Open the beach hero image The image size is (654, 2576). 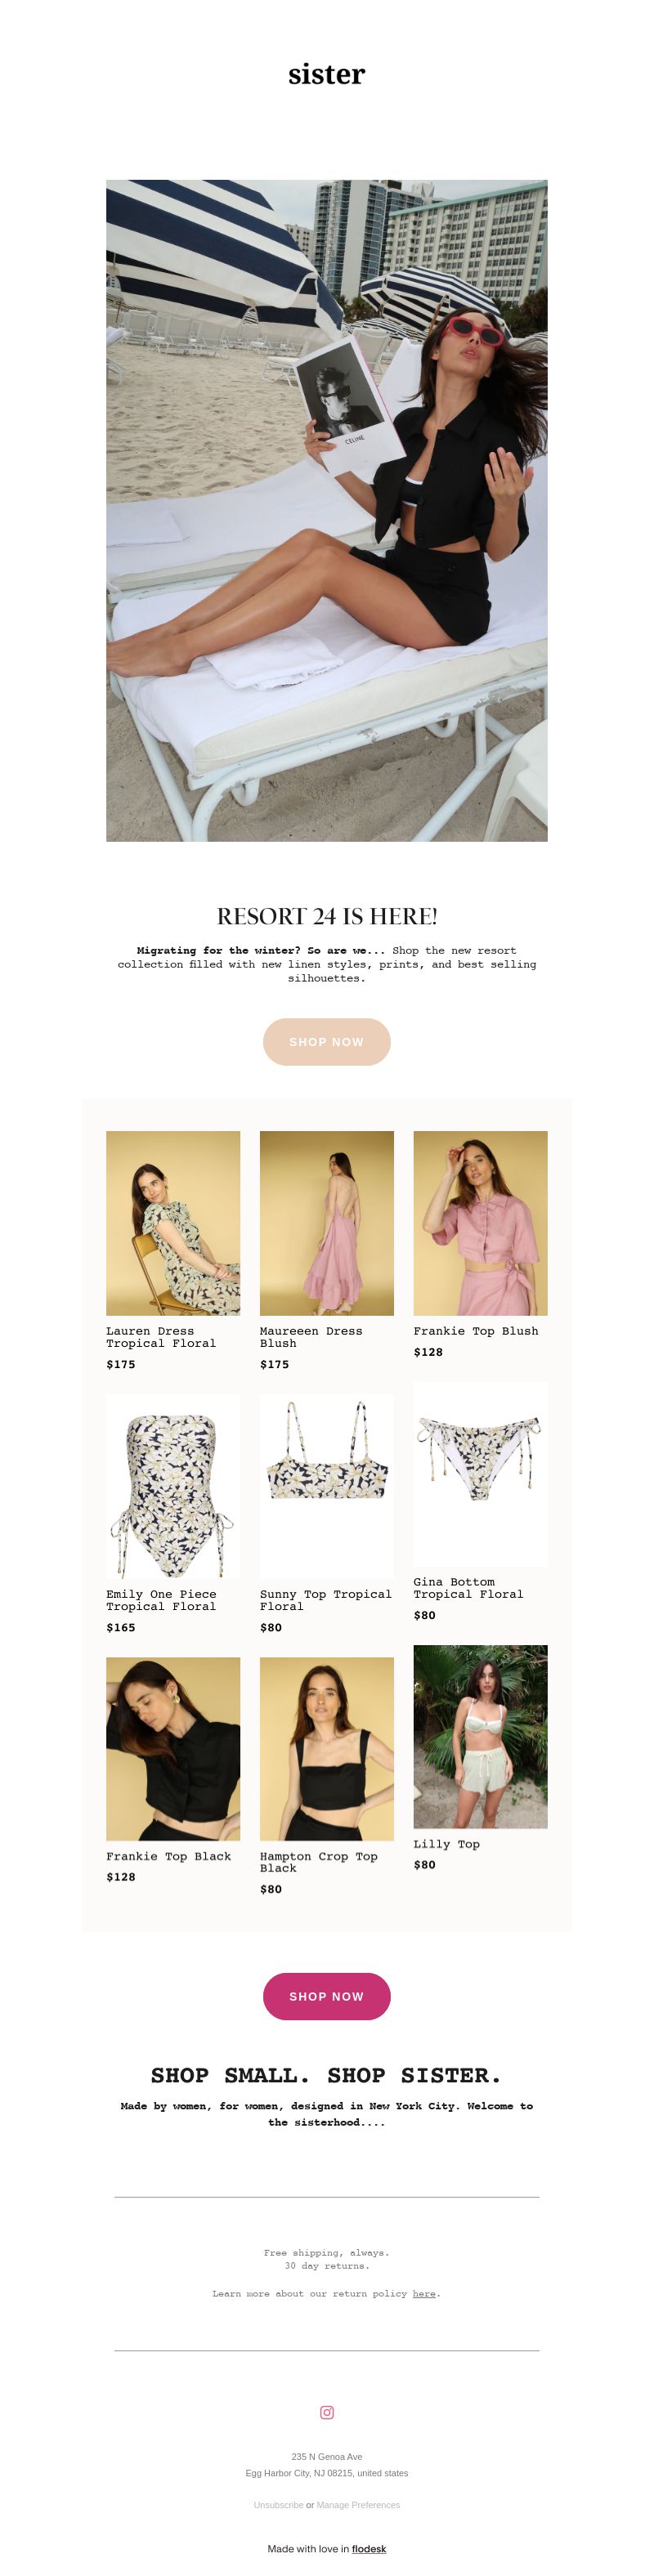coord(327,510)
